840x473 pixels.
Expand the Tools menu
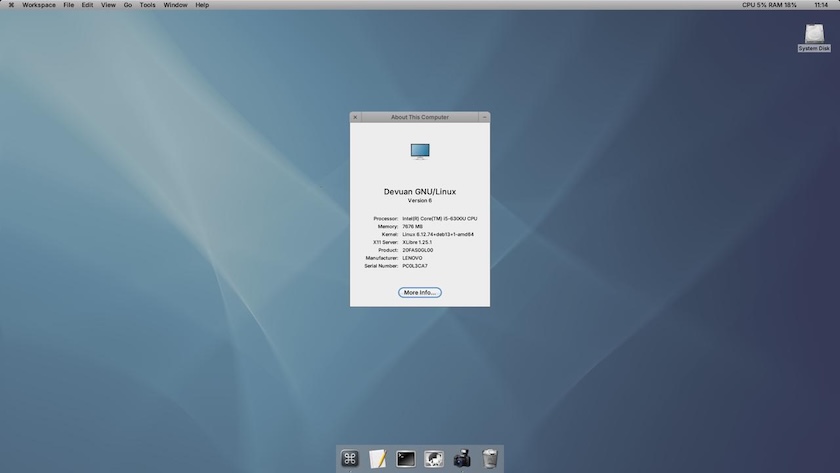click(147, 5)
